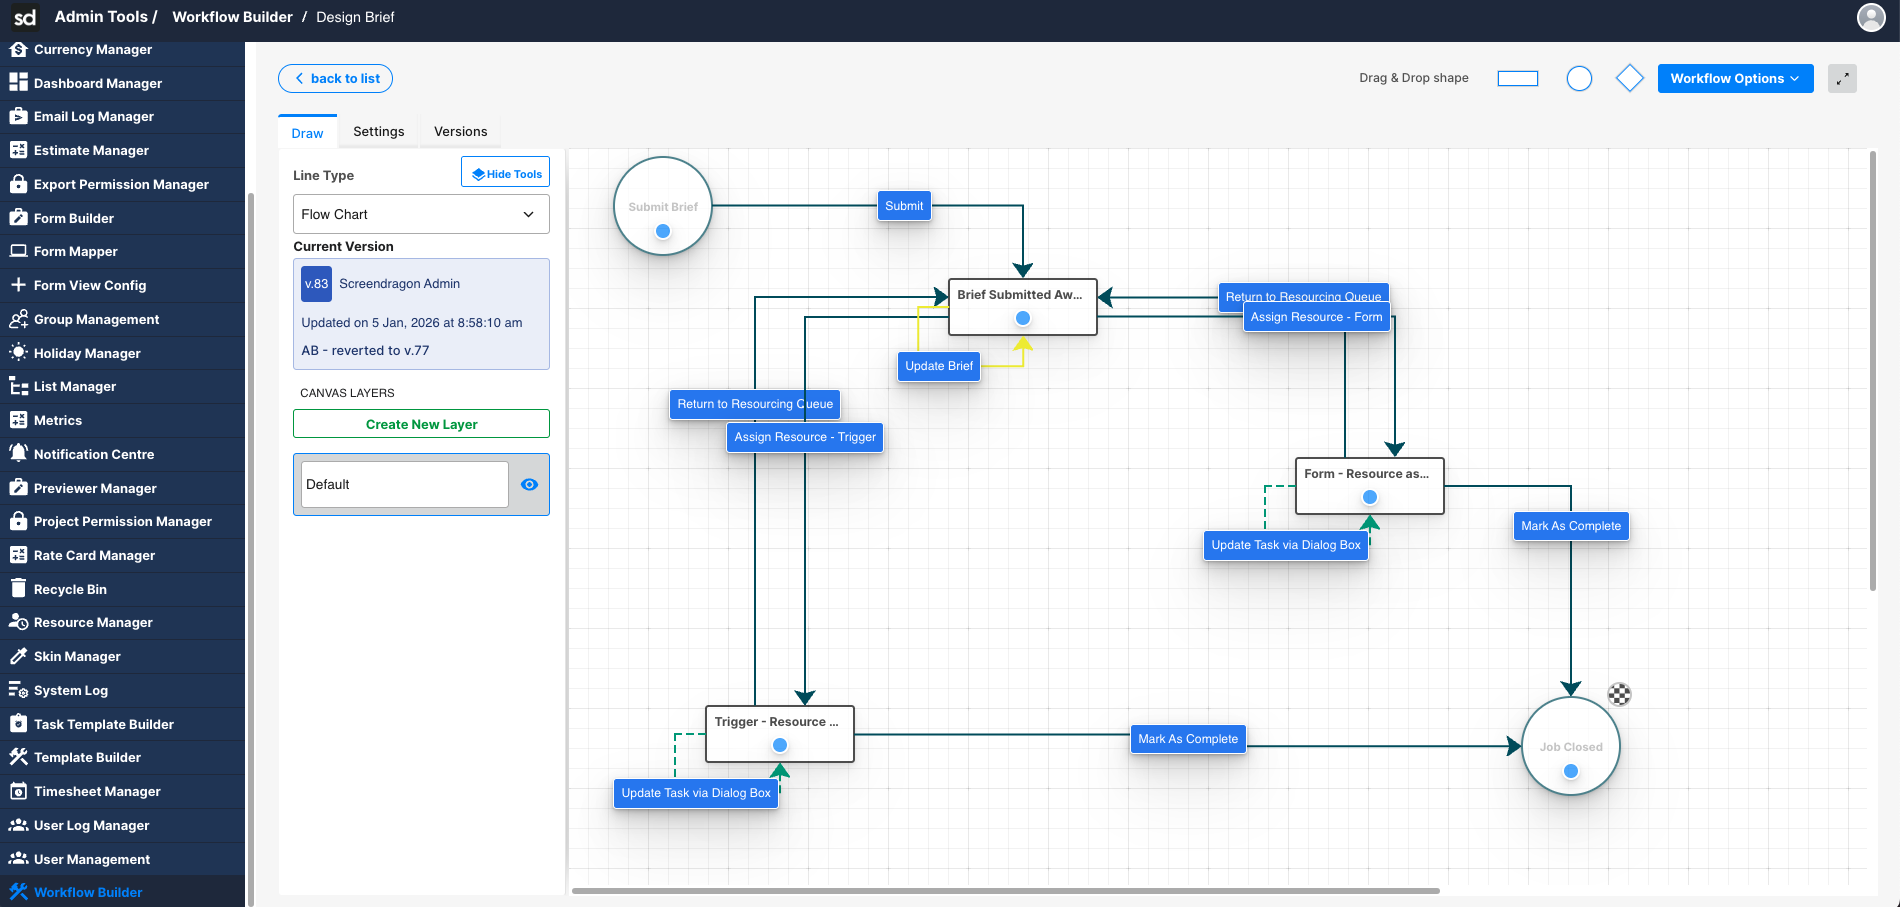Open System Log icon
The image size is (1900, 907).
[18, 690]
